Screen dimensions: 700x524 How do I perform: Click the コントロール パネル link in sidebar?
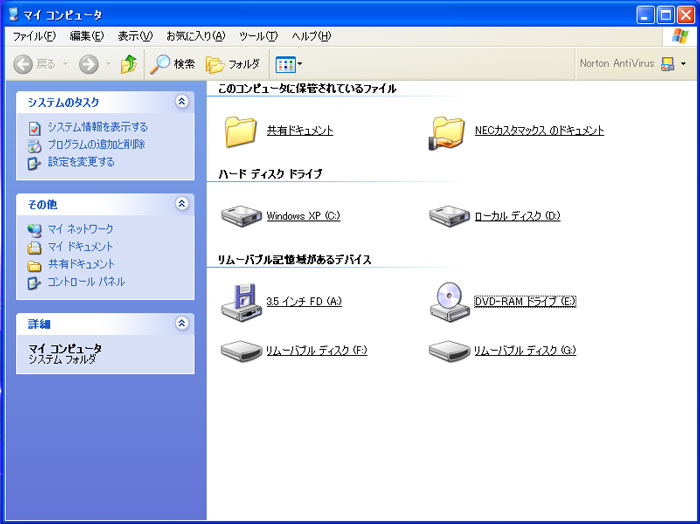(x=86, y=282)
